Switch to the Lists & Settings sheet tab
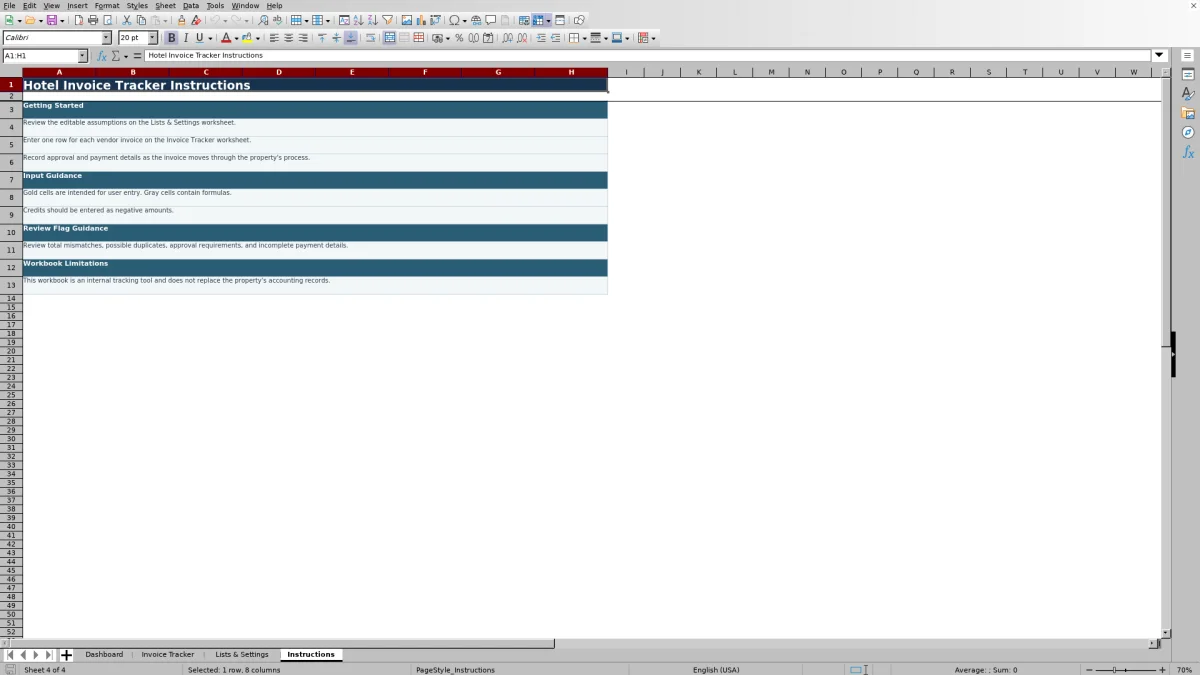 point(242,655)
